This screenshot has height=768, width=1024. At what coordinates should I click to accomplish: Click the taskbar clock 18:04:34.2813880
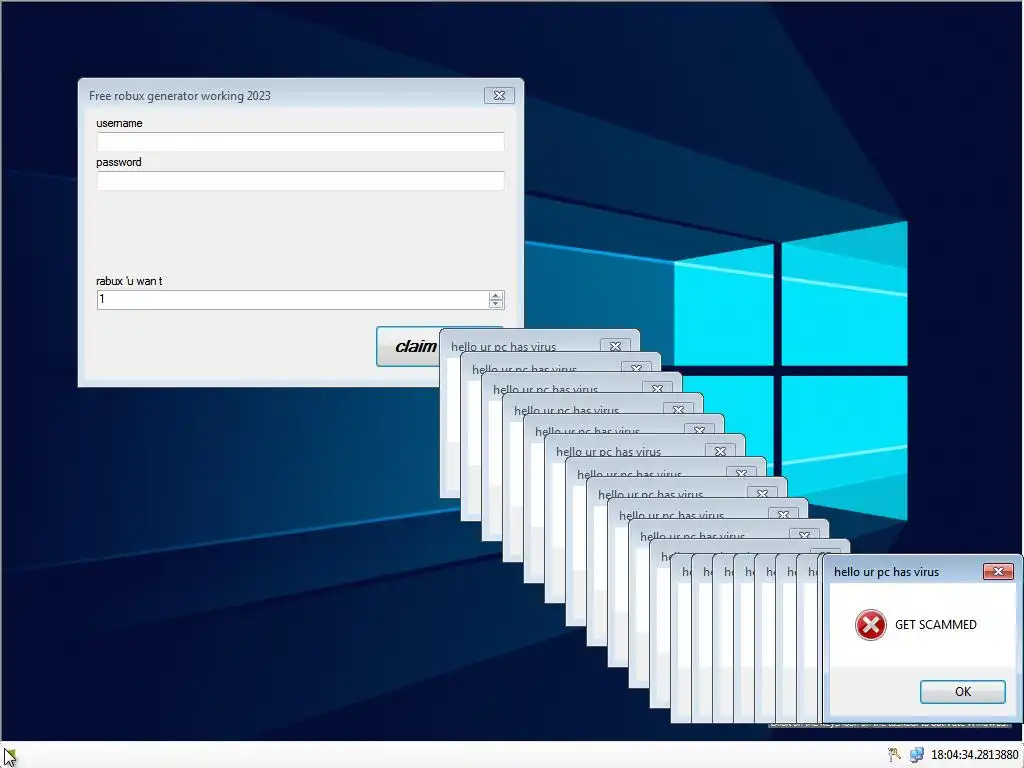pos(974,755)
